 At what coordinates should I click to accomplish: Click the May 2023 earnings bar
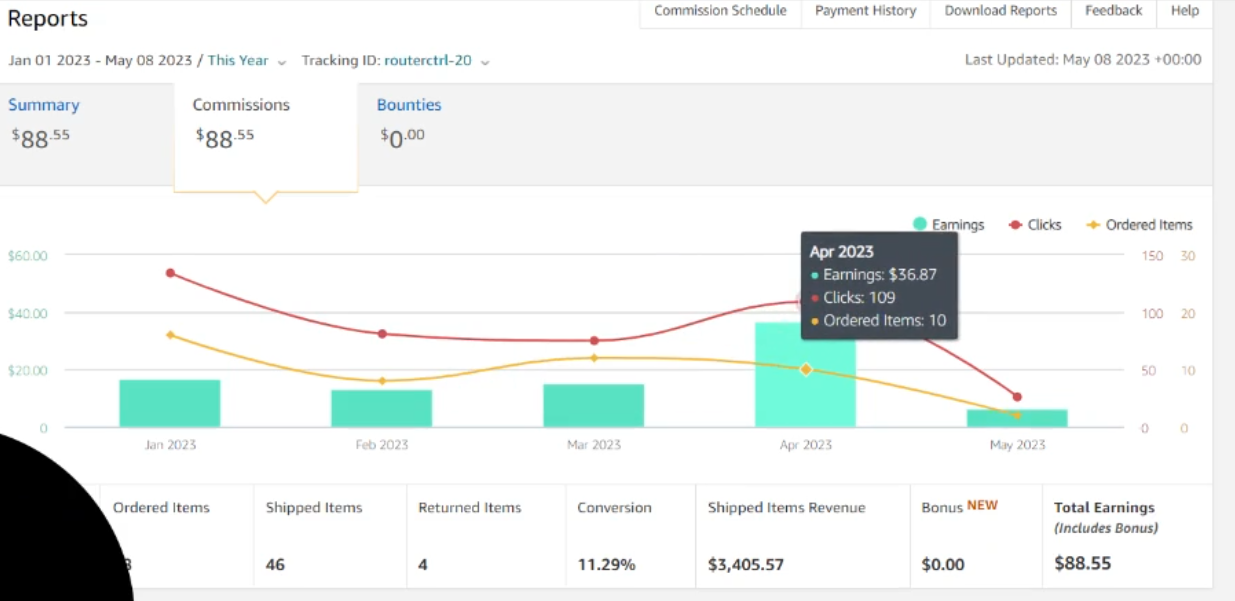1017,419
